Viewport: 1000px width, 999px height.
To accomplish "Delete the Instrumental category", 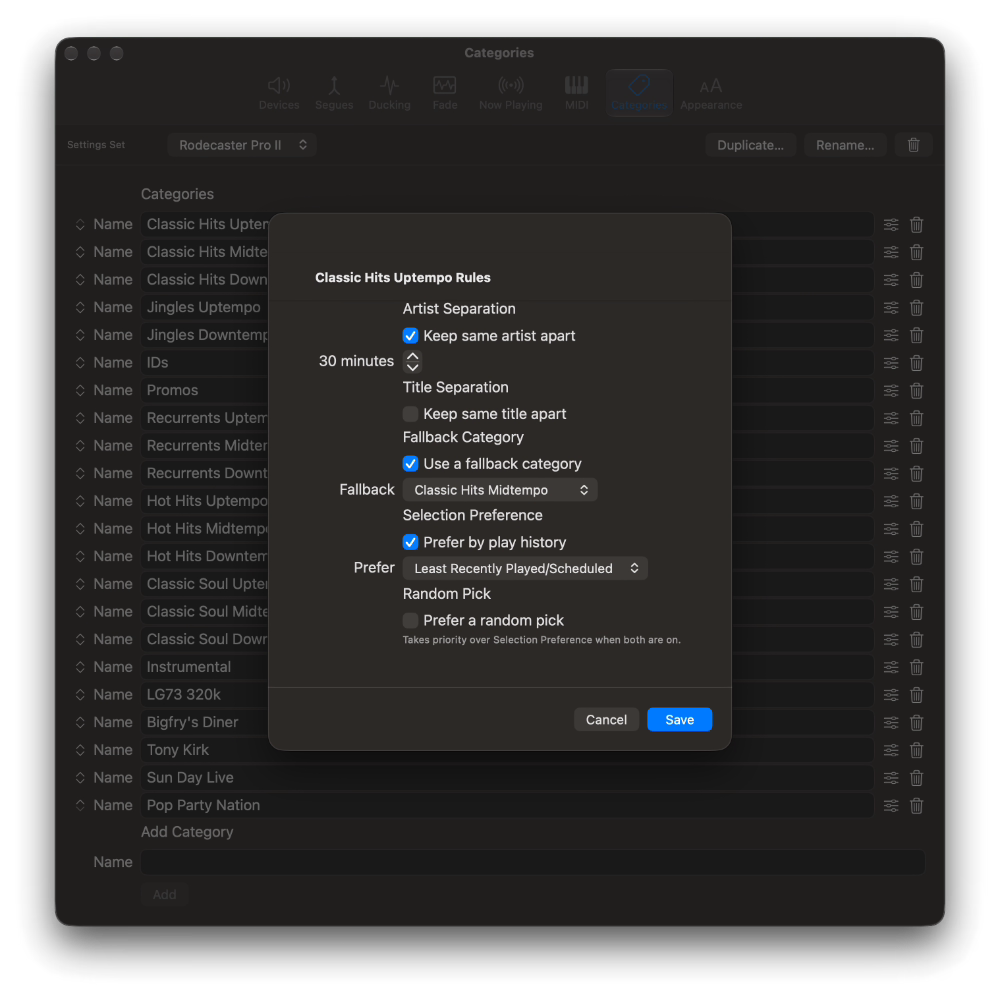I will point(916,667).
